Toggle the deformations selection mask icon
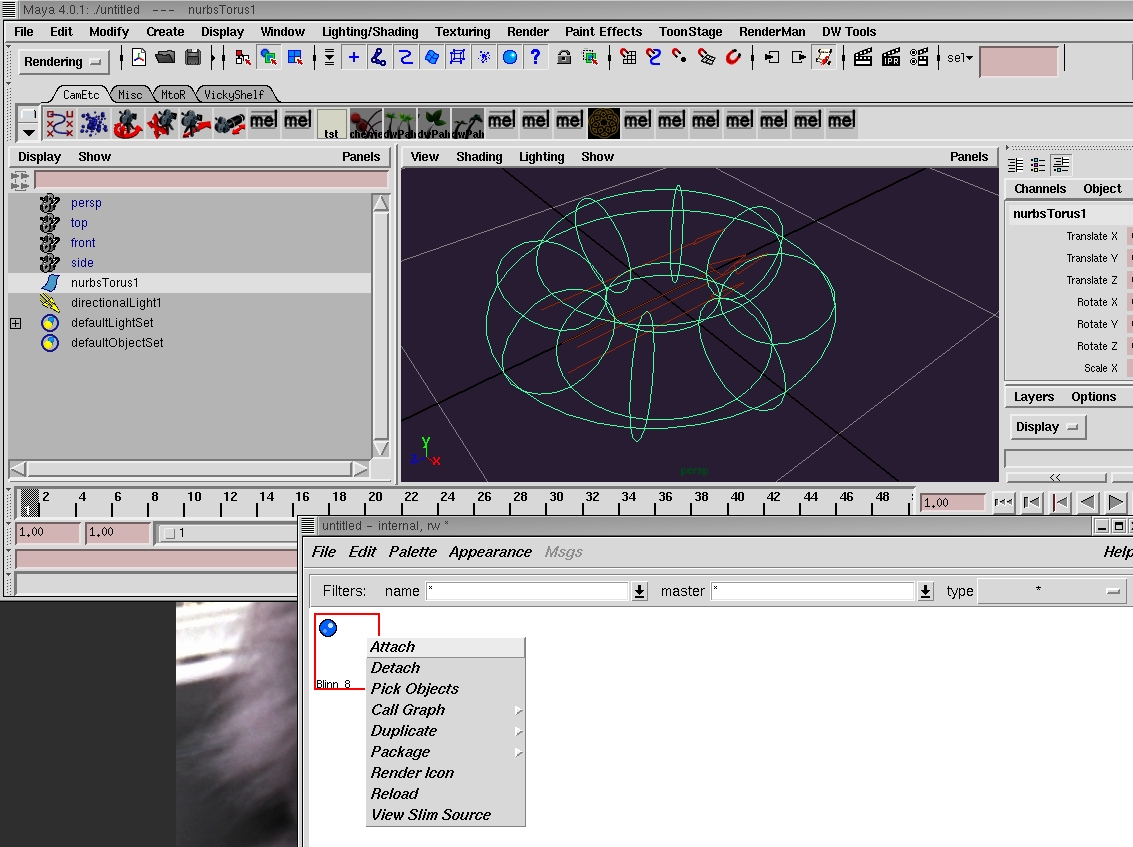The image size is (1133, 847). click(457, 57)
